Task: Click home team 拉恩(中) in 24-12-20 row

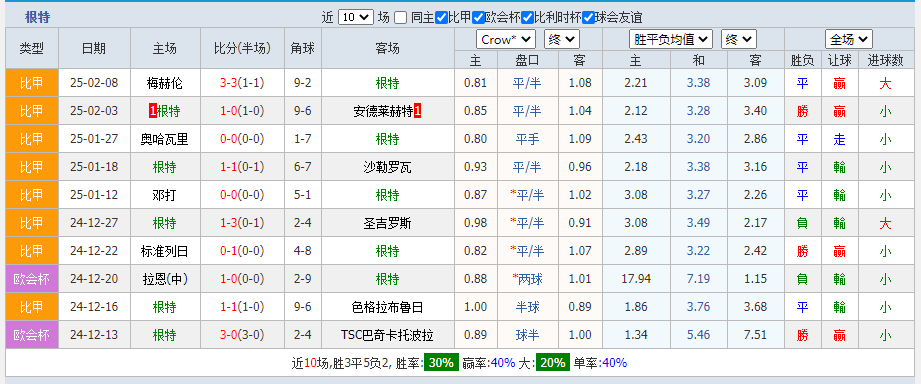Action: tap(164, 279)
